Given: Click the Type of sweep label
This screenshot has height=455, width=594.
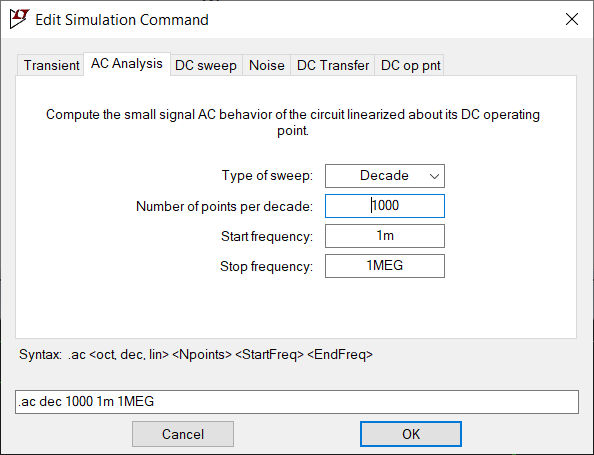Looking at the screenshot, I should [267, 175].
